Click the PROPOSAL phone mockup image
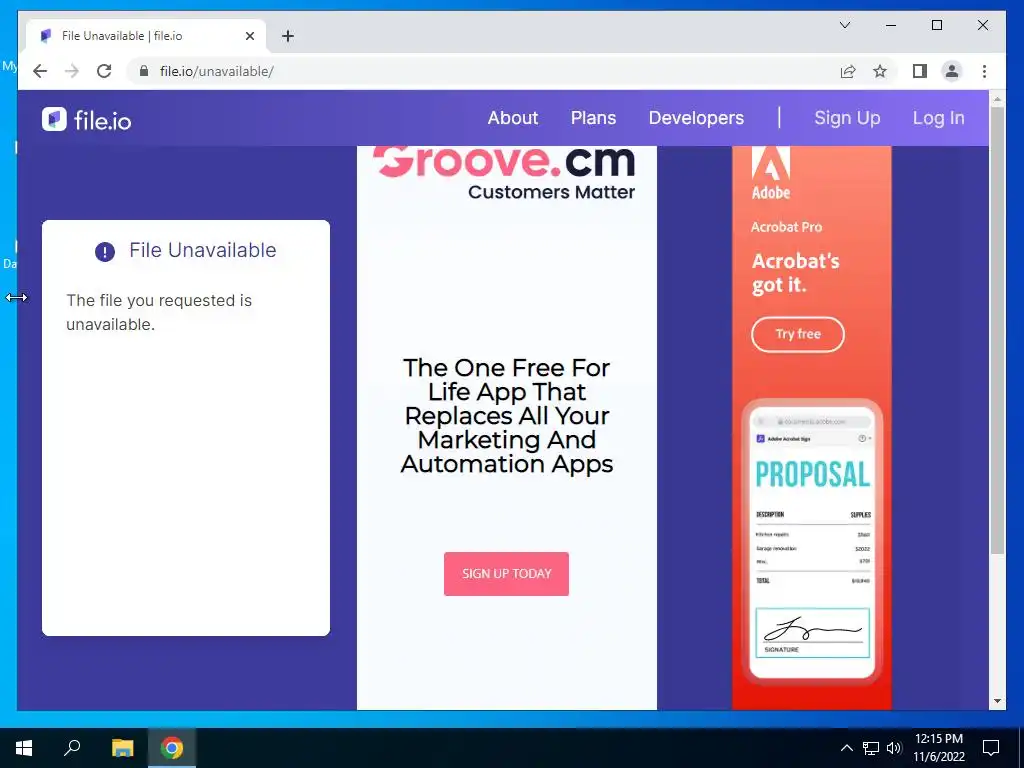 pyautogui.click(x=812, y=539)
